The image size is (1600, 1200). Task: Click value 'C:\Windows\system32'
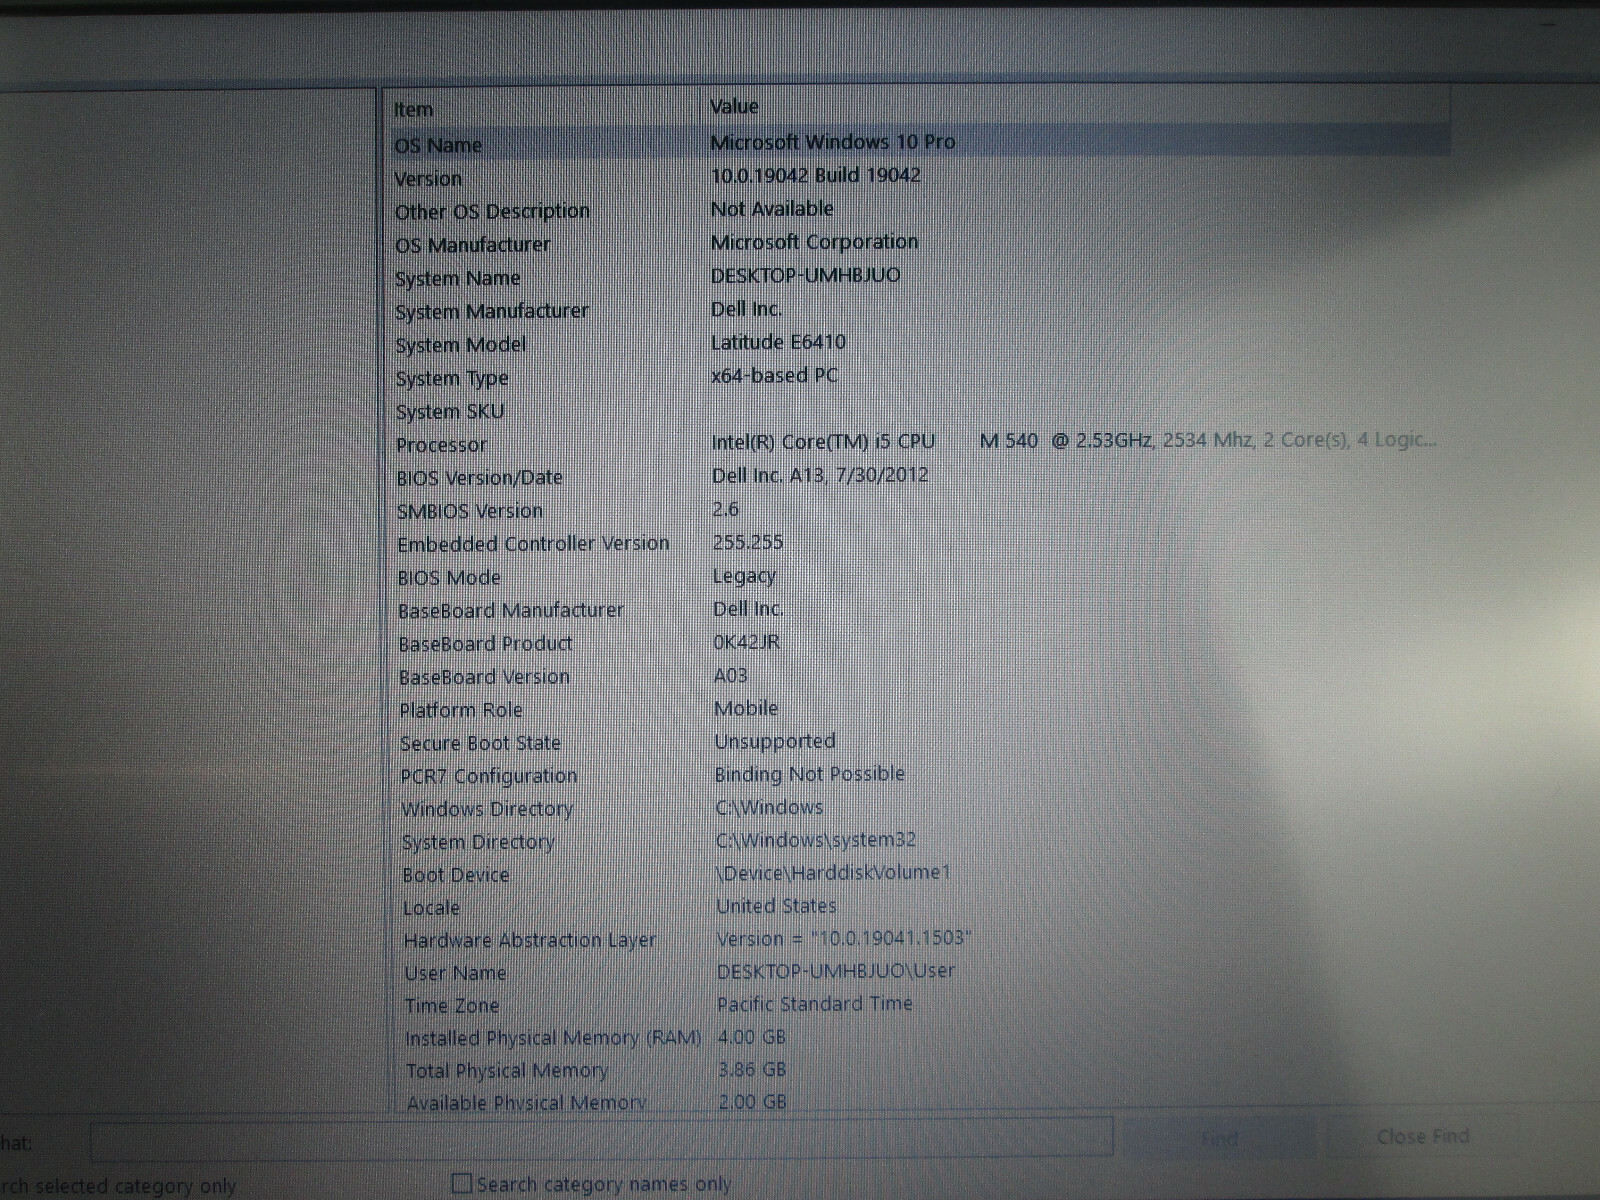816,840
